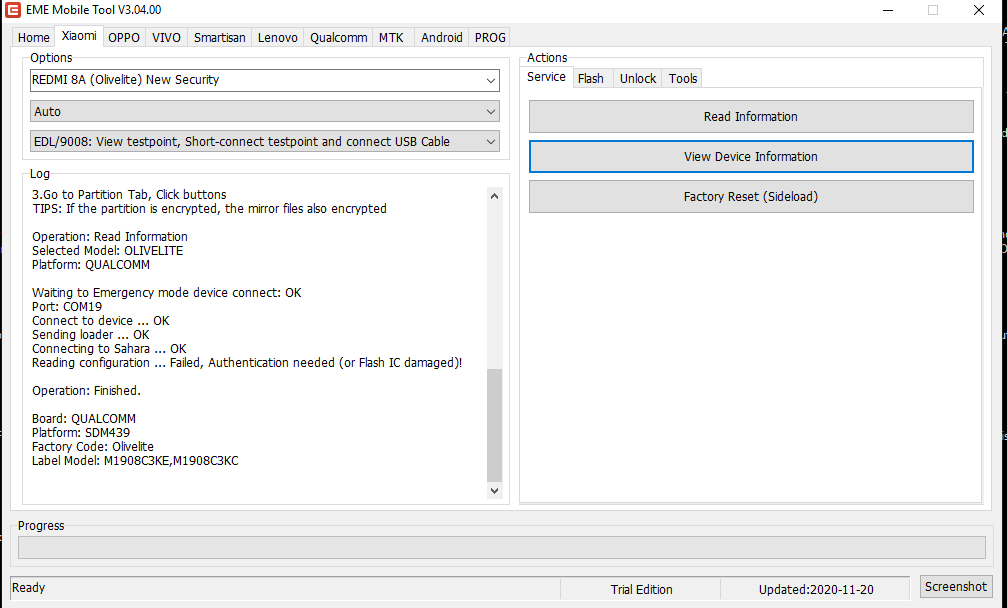Click the 'Board: QUALCOMM' log line
1007x608 pixels.
tap(83, 419)
